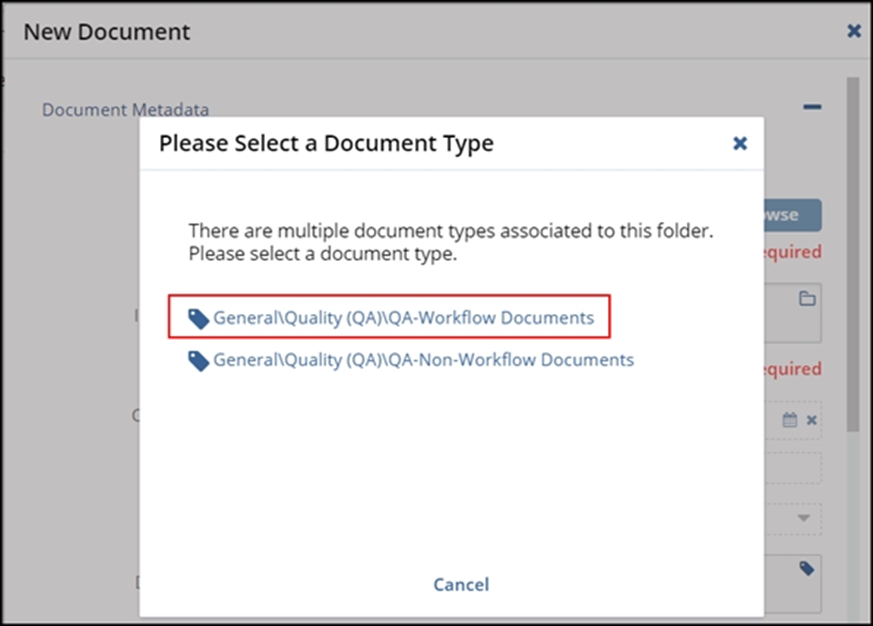Close the Please Select a Document Type dialog

[x=740, y=143]
